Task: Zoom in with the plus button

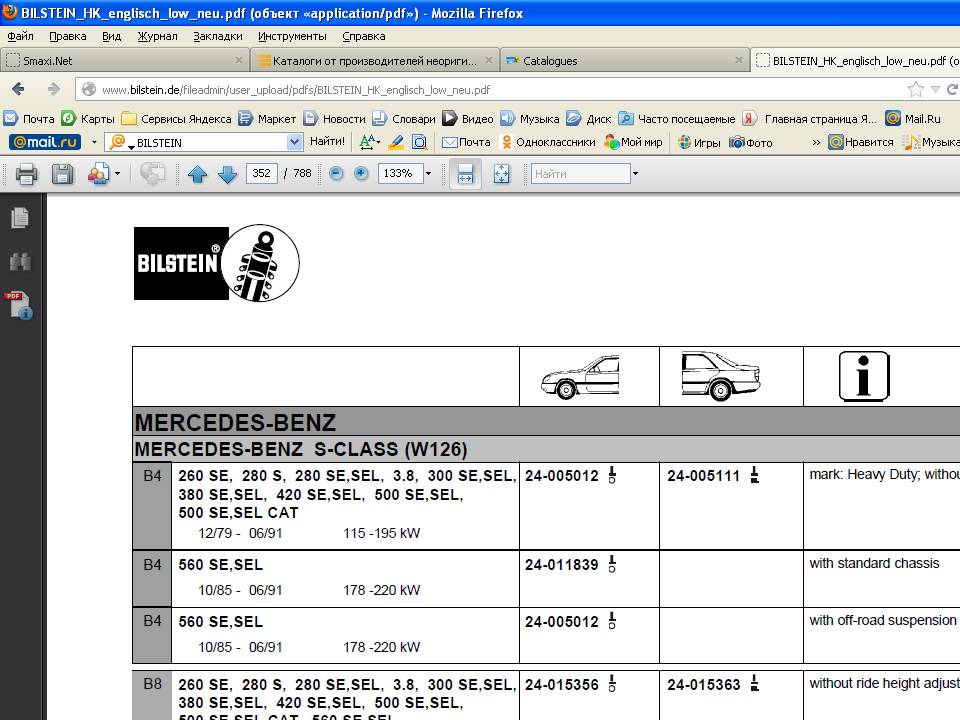Action: pos(361,173)
